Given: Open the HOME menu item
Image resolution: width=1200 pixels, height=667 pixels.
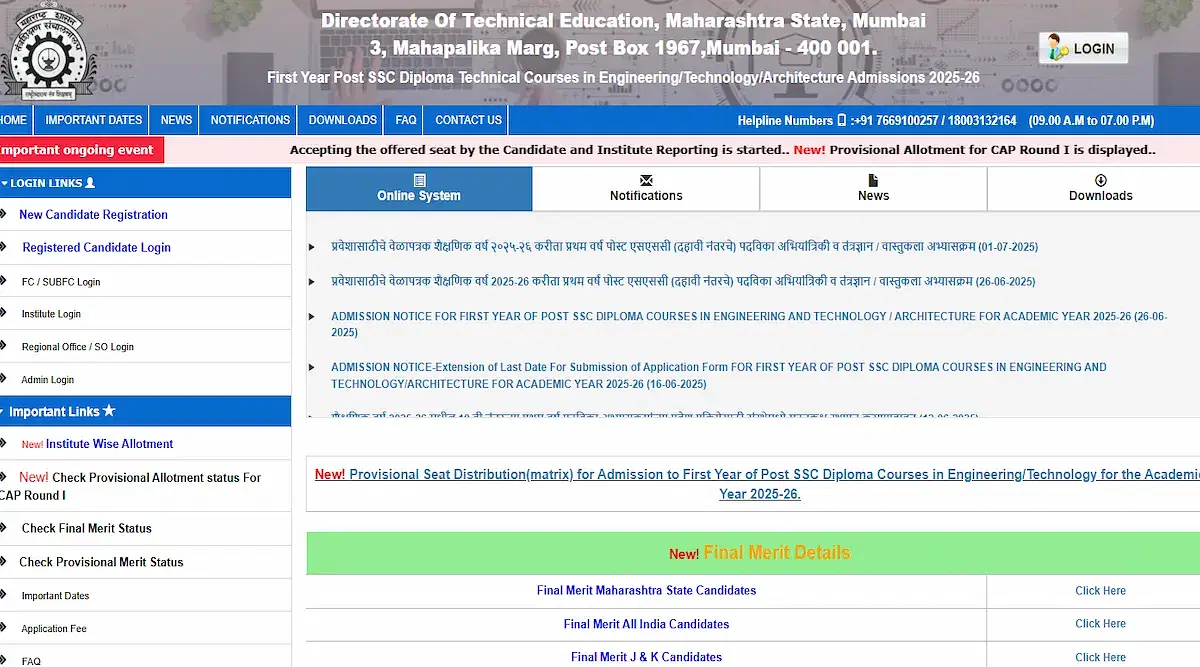Looking at the screenshot, I should point(14,120).
